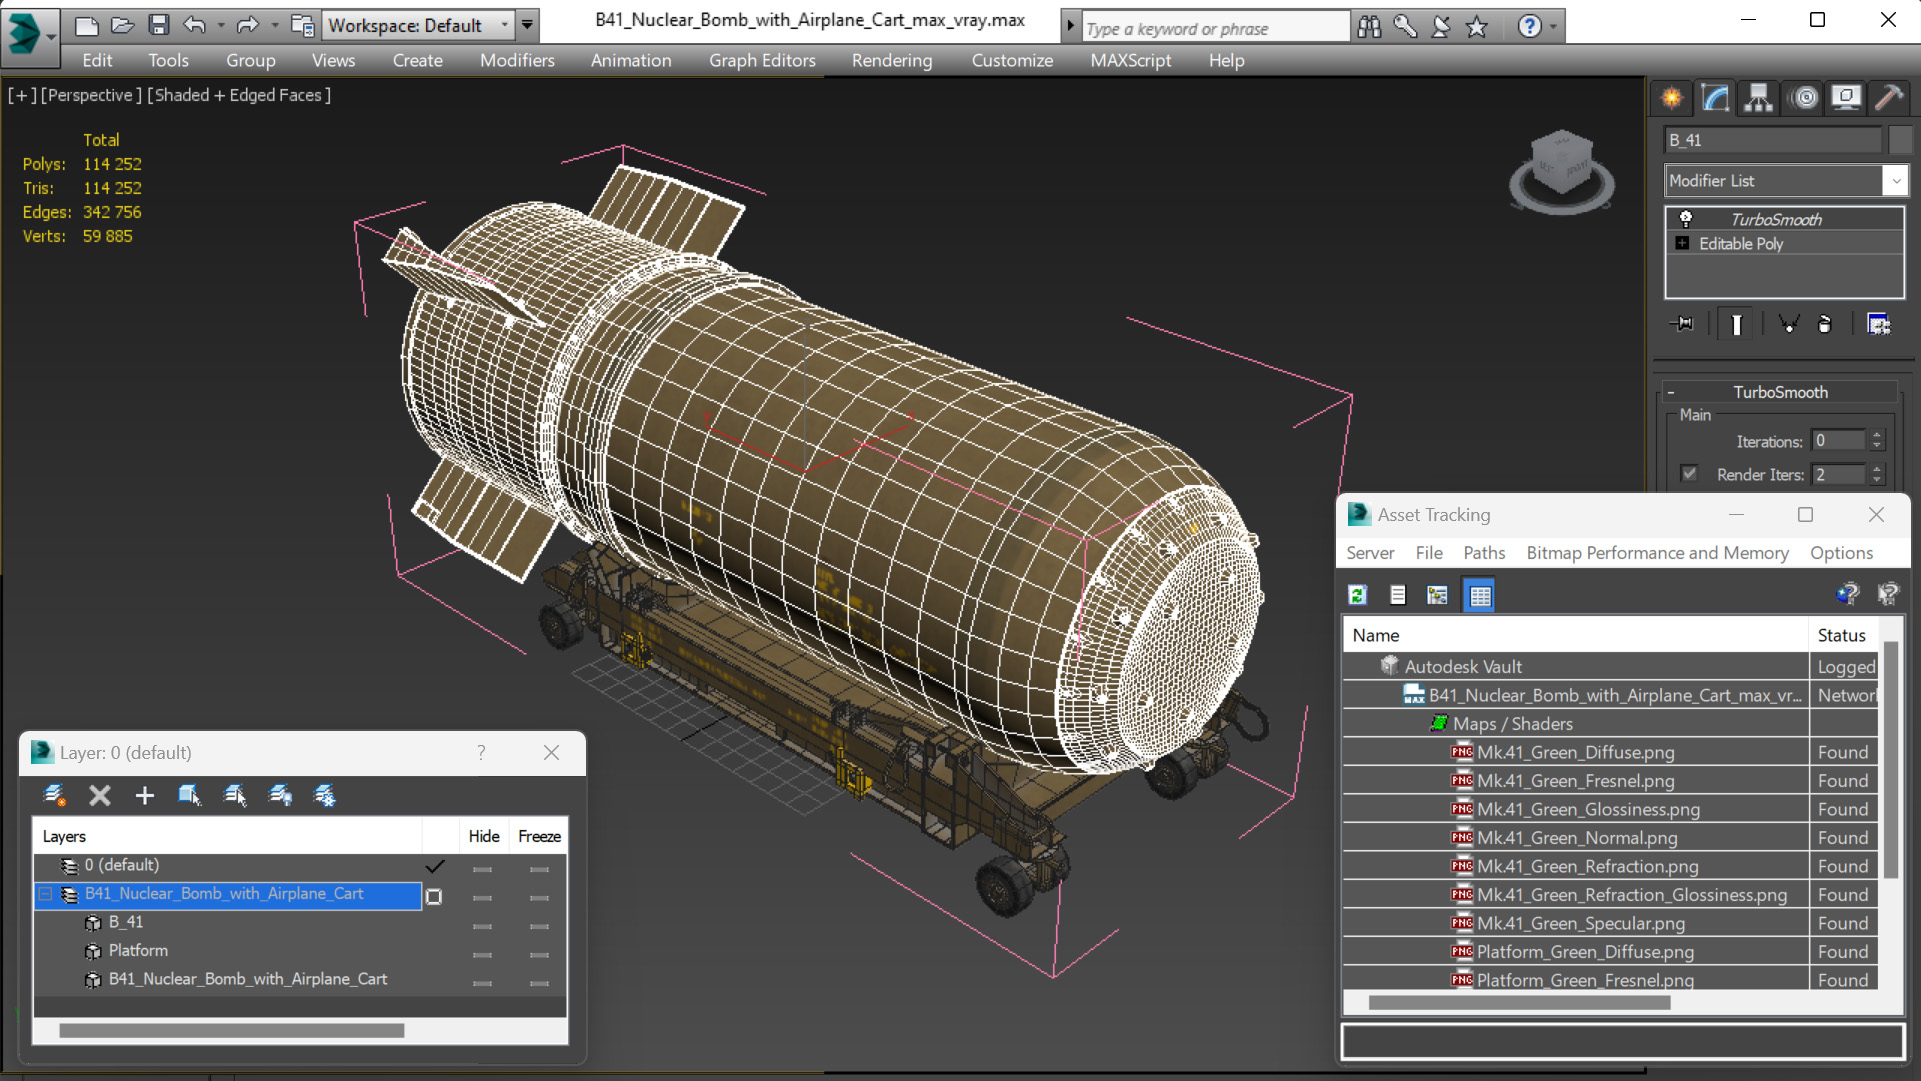Image resolution: width=1921 pixels, height=1081 pixels.
Task: Open the Graph Editors menu
Action: 761,59
